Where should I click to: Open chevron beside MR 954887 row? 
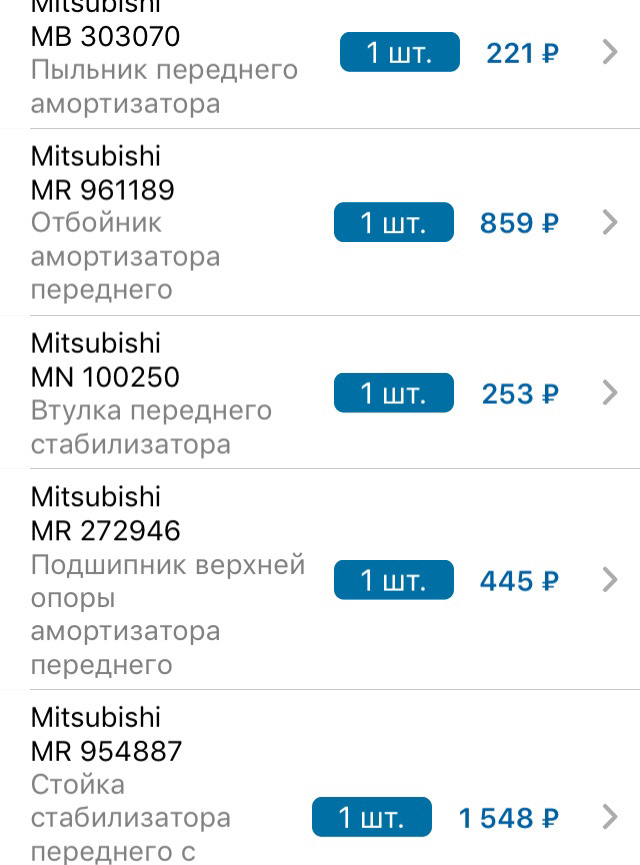coord(610,818)
